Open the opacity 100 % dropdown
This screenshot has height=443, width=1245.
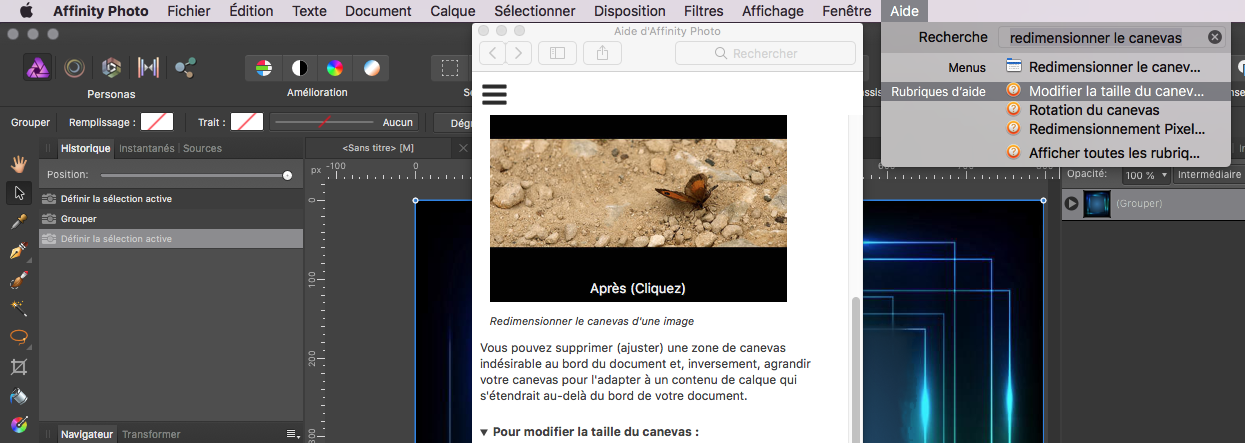click(x=1145, y=175)
